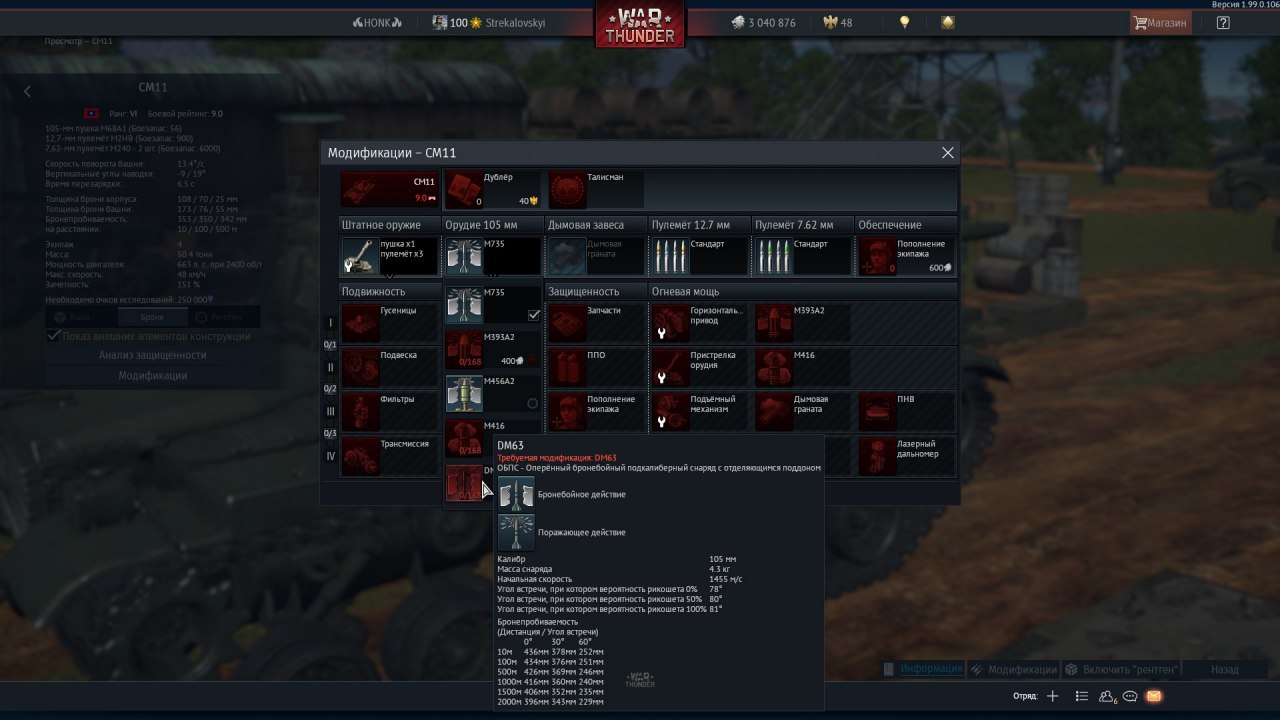This screenshot has height=720, width=1280.
Task: Select the Трансмиссия modification
Action: (x=390, y=455)
